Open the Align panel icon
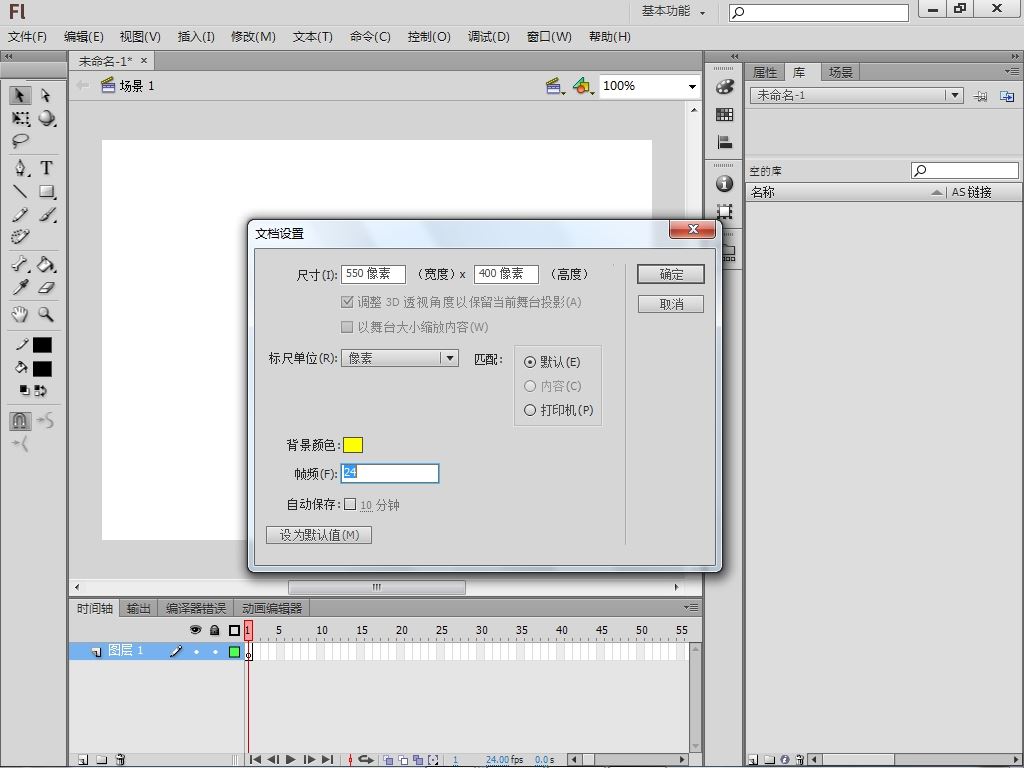 [x=724, y=142]
